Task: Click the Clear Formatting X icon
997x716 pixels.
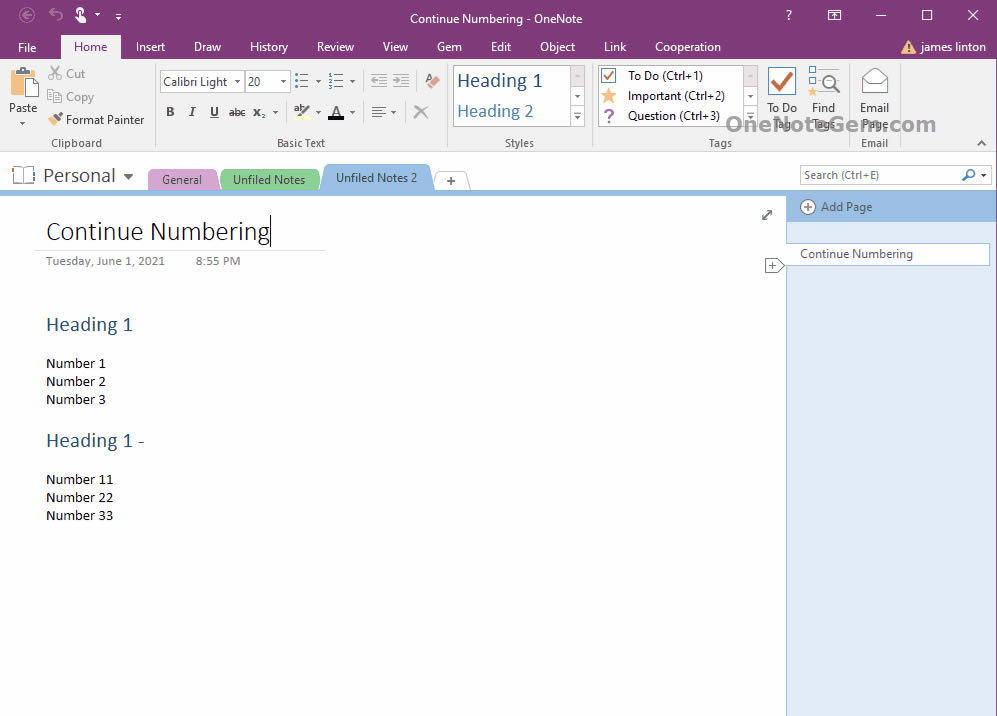Action: click(420, 112)
